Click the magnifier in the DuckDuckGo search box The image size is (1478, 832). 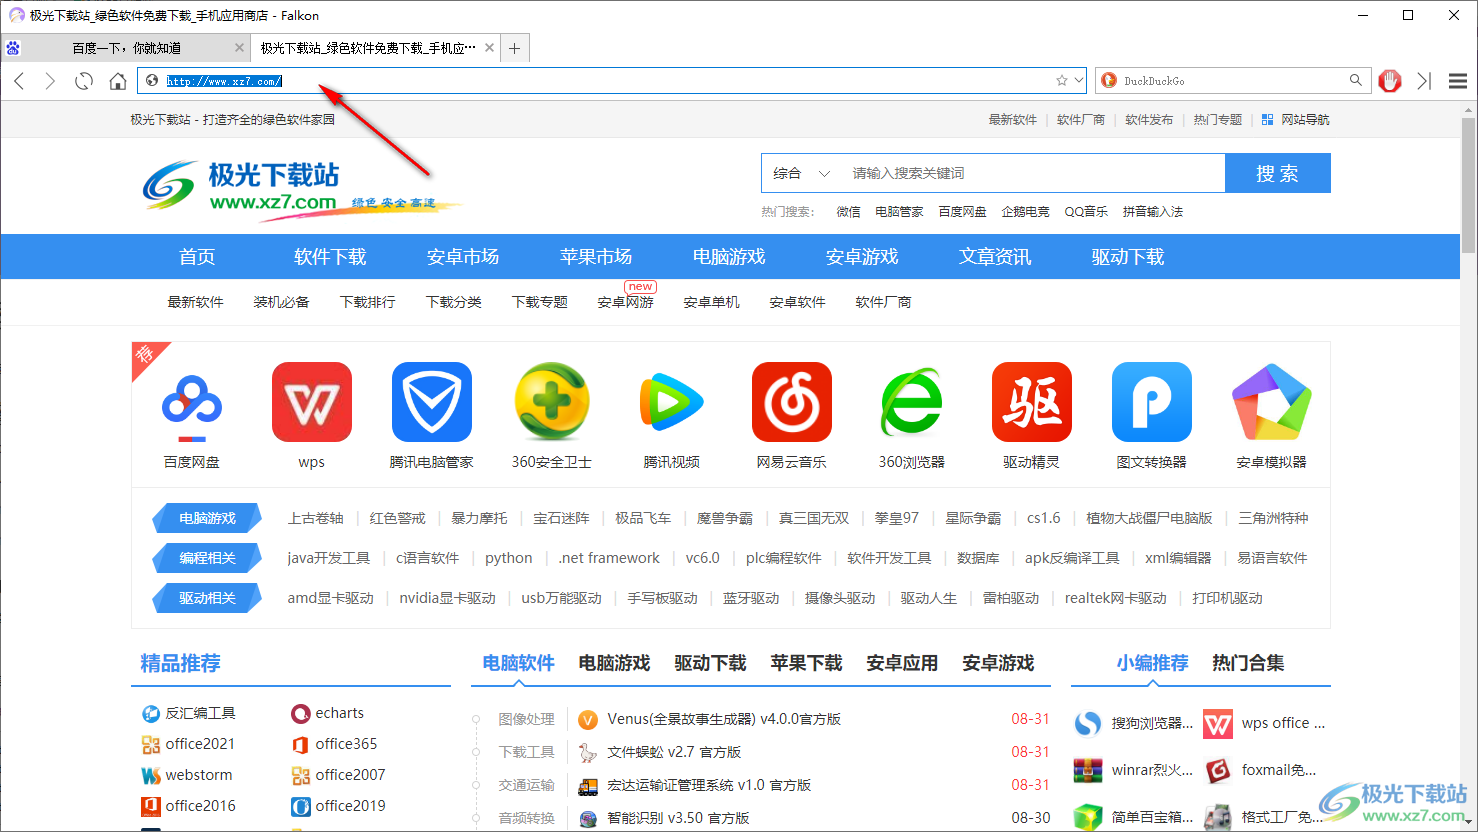(x=1356, y=81)
